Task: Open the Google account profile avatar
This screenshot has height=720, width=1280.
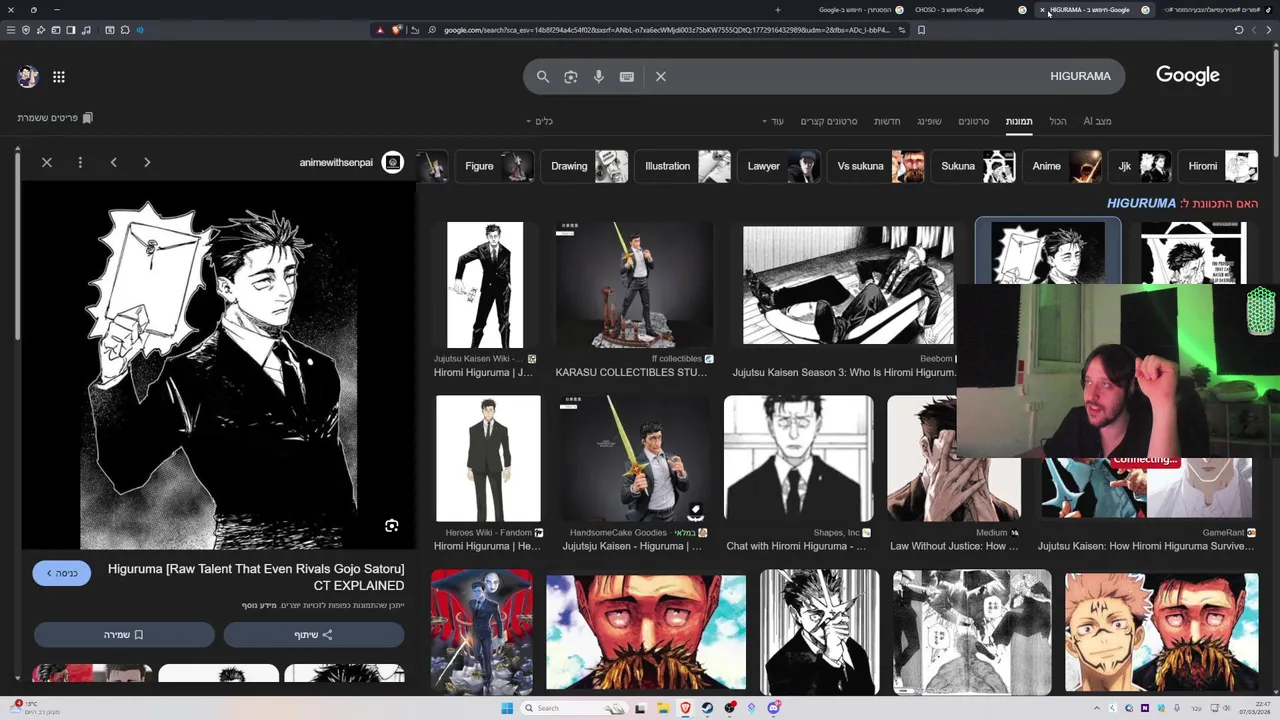Action: tap(28, 76)
